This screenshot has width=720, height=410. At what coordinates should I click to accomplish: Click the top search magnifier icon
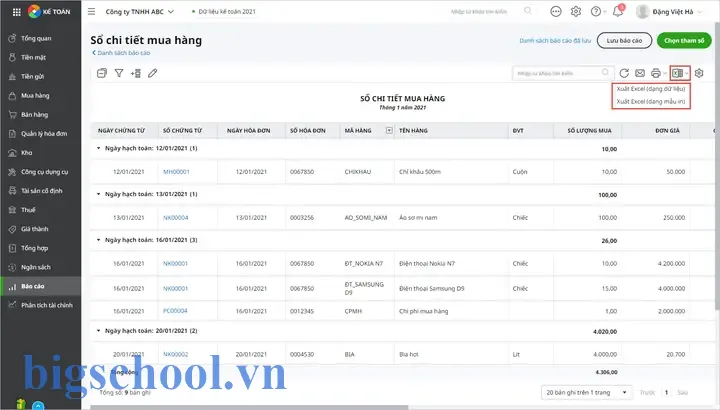click(x=528, y=11)
